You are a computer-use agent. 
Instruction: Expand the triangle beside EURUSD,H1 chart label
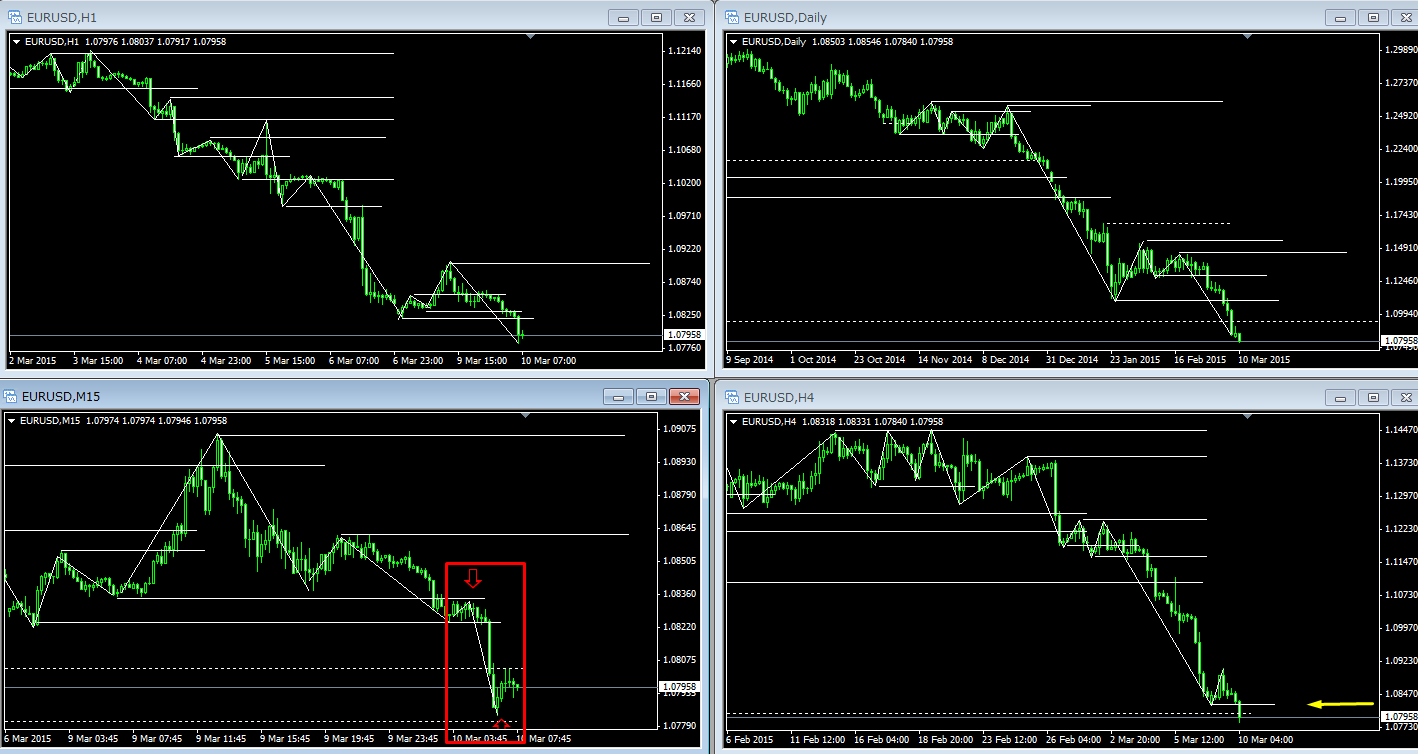tap(15, 41)
